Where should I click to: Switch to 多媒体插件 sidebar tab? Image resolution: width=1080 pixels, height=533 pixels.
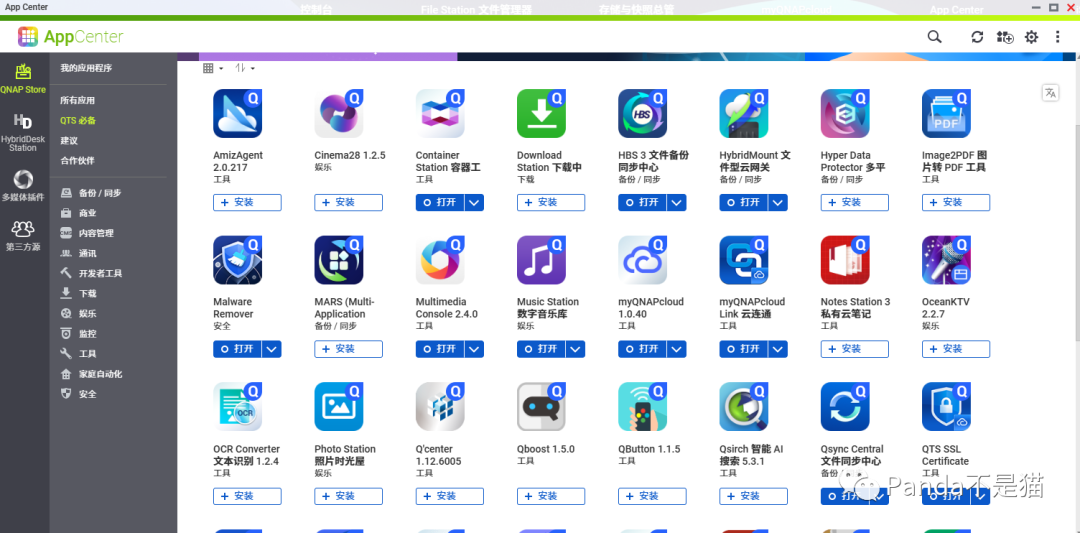pyautogui.click(x=23, y=186)
